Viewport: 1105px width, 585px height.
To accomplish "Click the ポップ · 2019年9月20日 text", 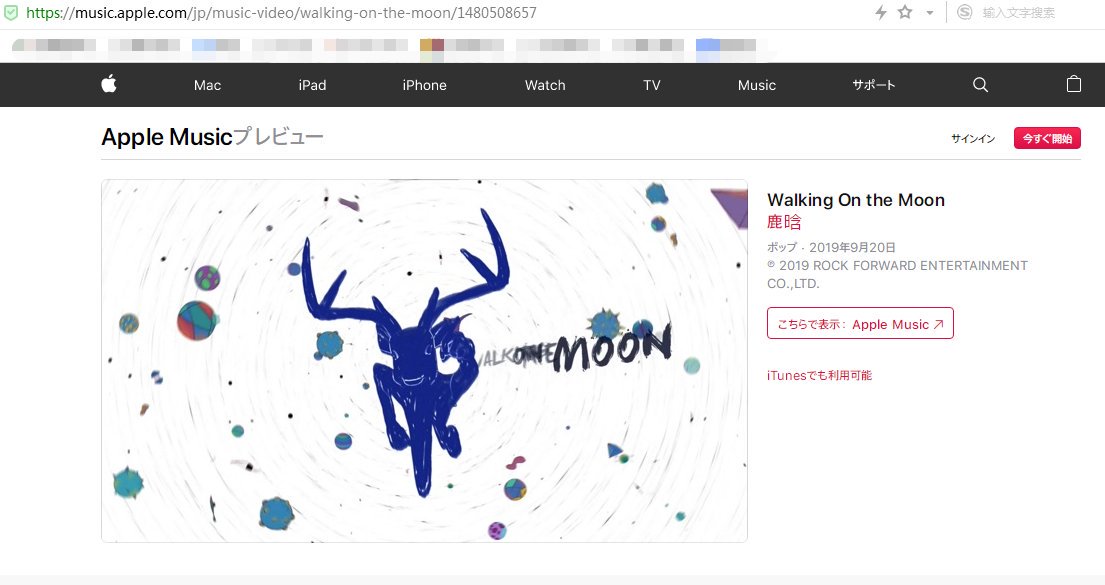I will coord(831,247).
